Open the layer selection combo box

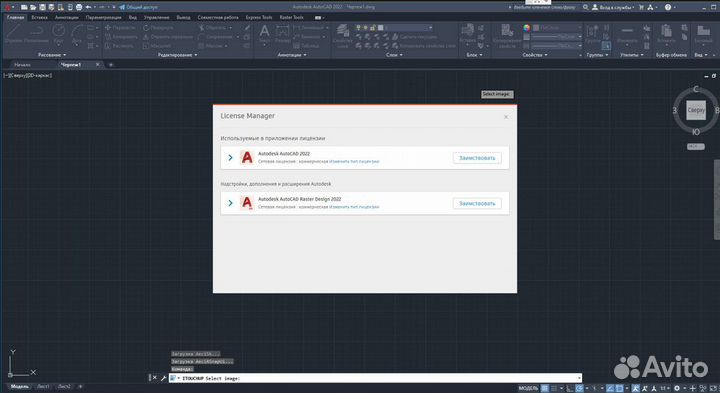click(x=394, y=28)
